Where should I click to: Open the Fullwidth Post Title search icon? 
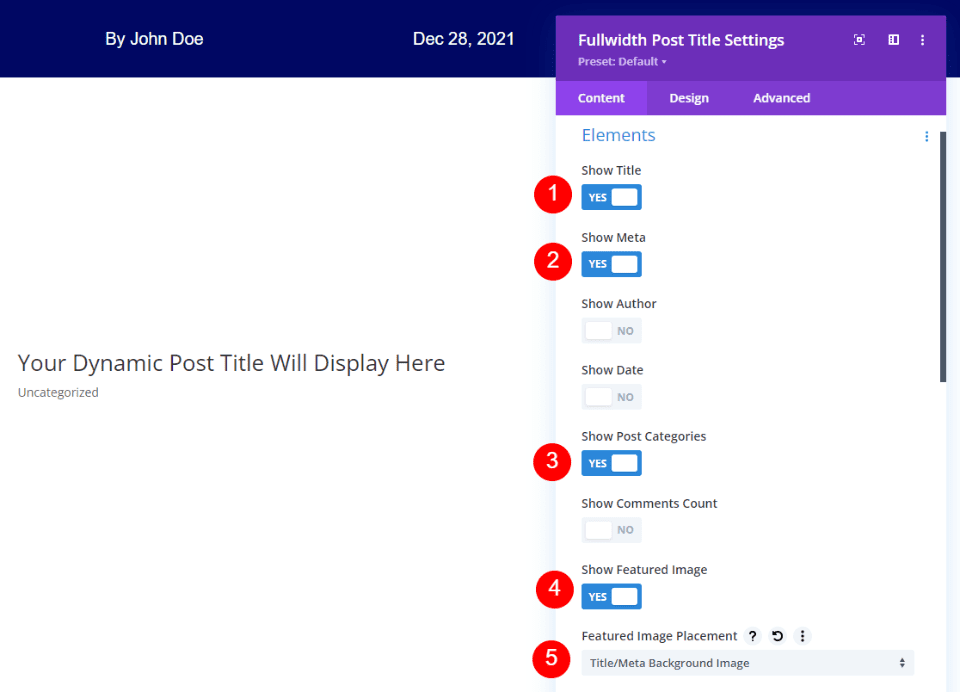coord(859,39)
